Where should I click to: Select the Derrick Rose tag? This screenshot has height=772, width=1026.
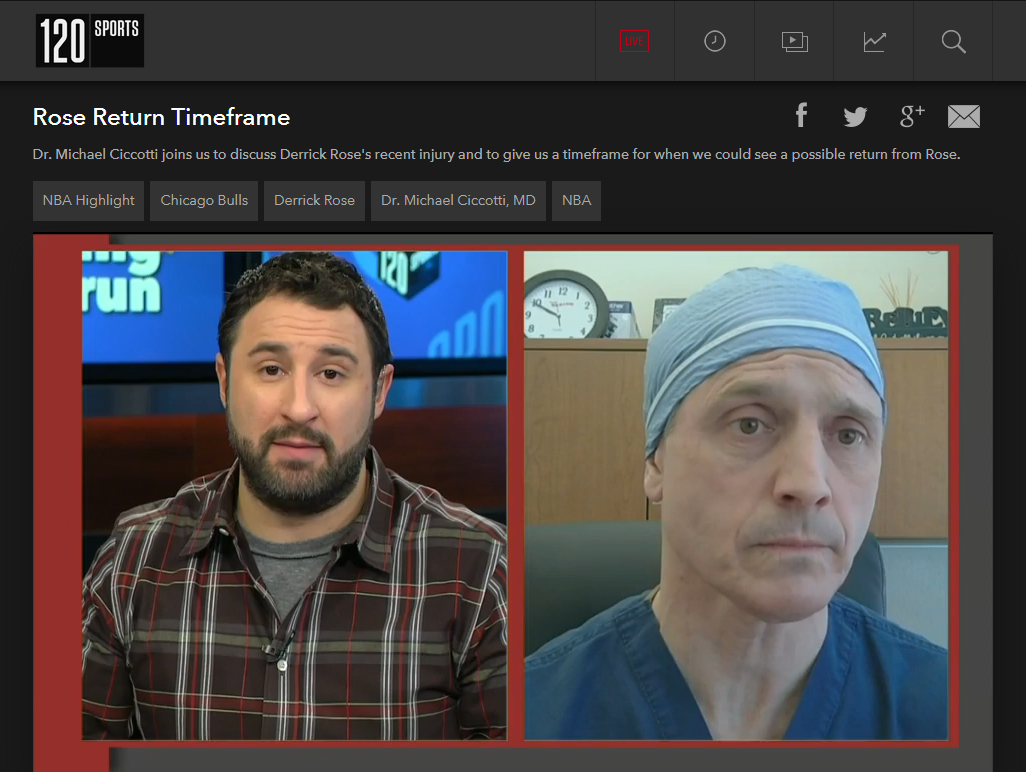(x=314, y=200)
